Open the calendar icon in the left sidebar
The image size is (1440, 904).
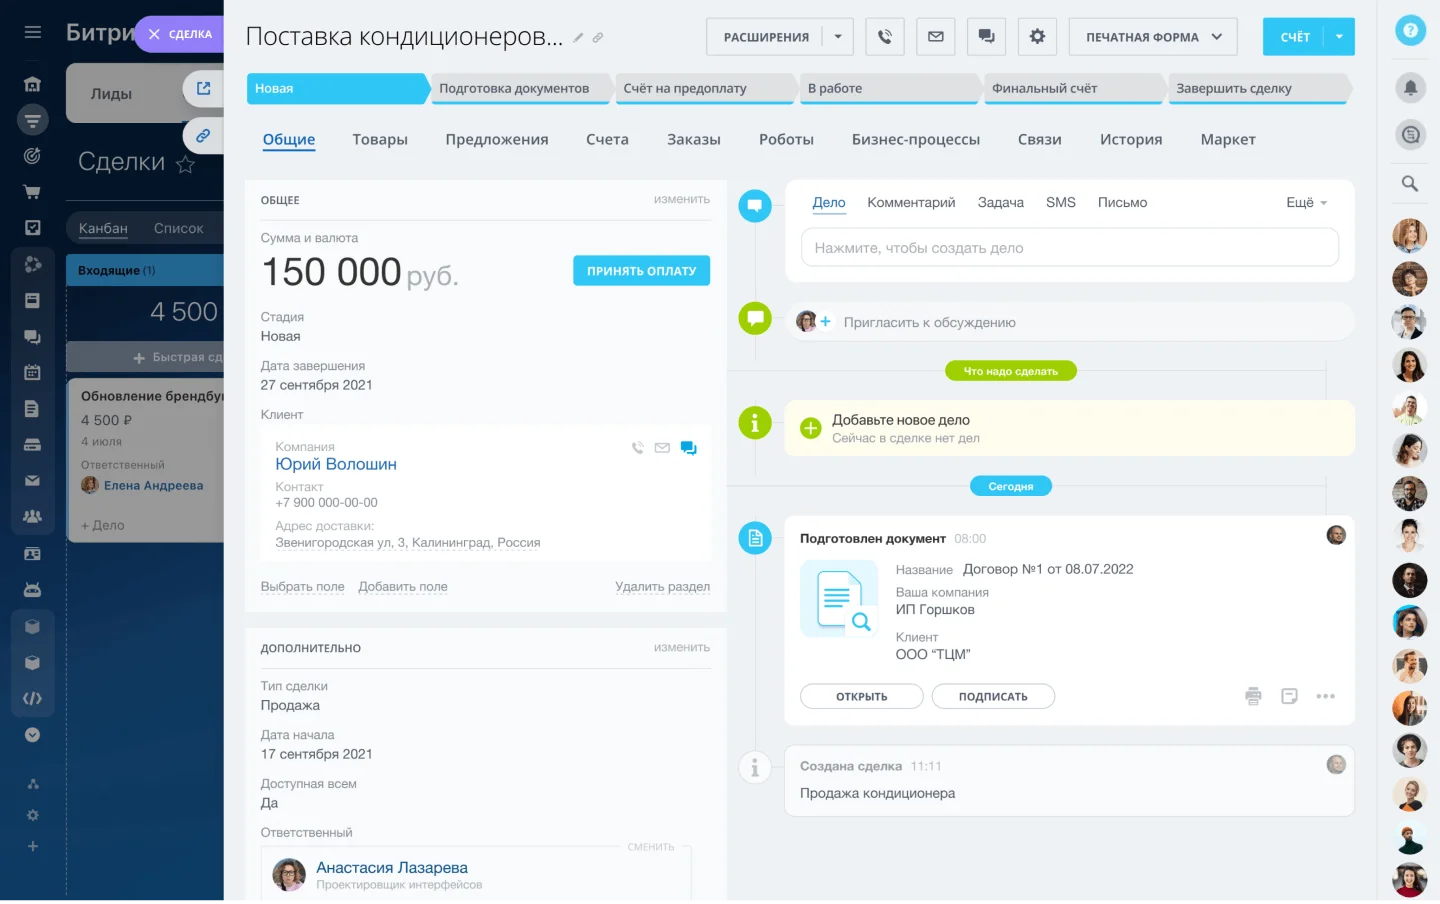coord(33,372)
